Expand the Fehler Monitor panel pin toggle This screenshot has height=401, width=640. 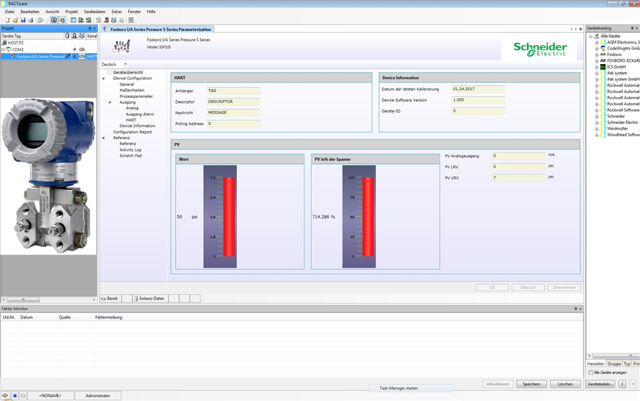[575, 309]
